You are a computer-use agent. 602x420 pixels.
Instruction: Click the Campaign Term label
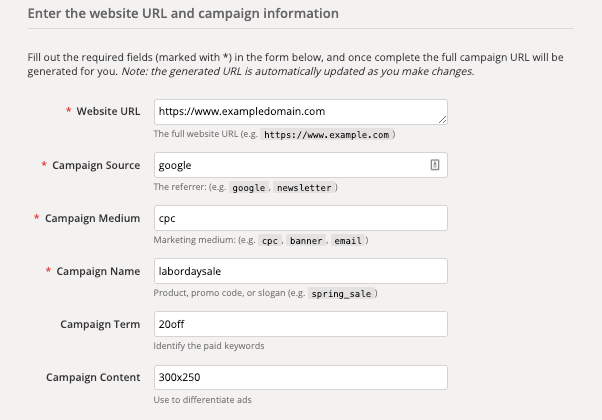tap(100, 324)
